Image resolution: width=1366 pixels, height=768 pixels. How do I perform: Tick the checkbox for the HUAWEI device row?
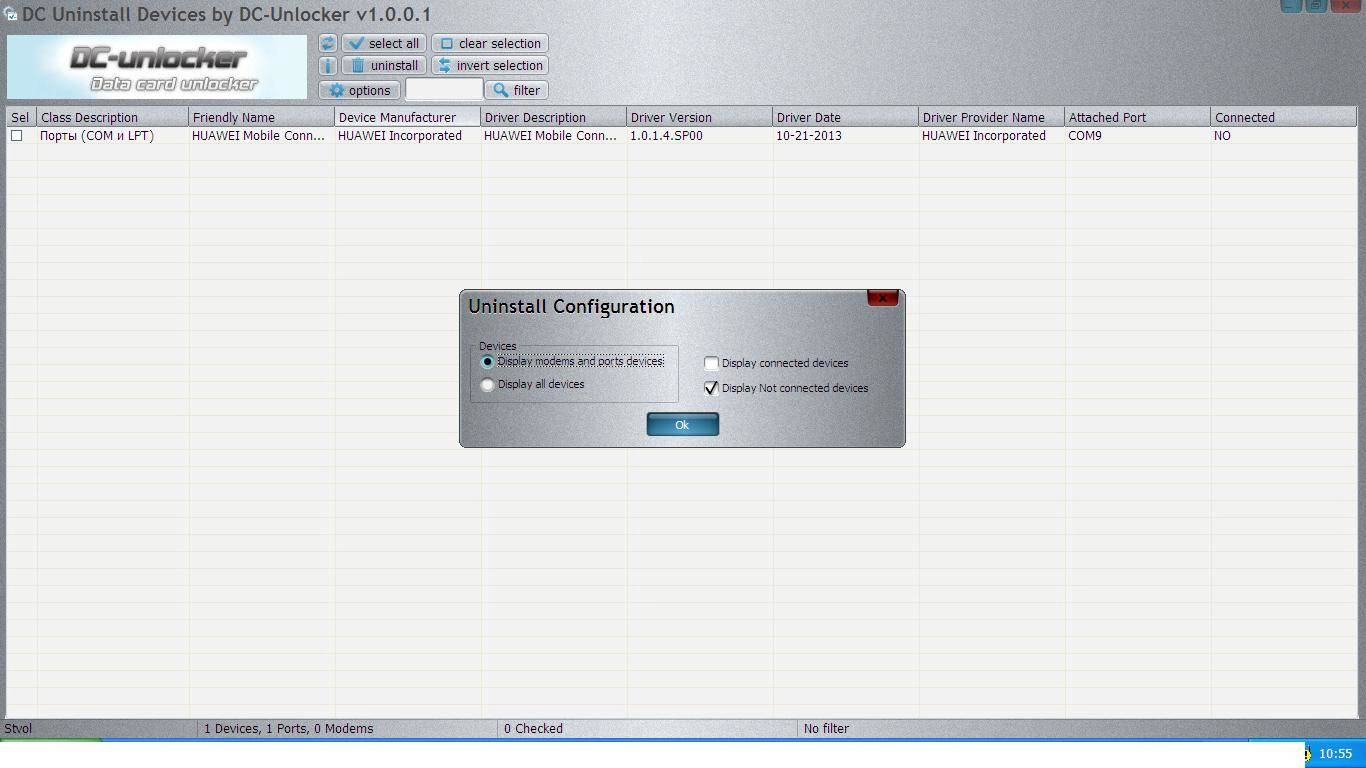[x=16, y=136]
